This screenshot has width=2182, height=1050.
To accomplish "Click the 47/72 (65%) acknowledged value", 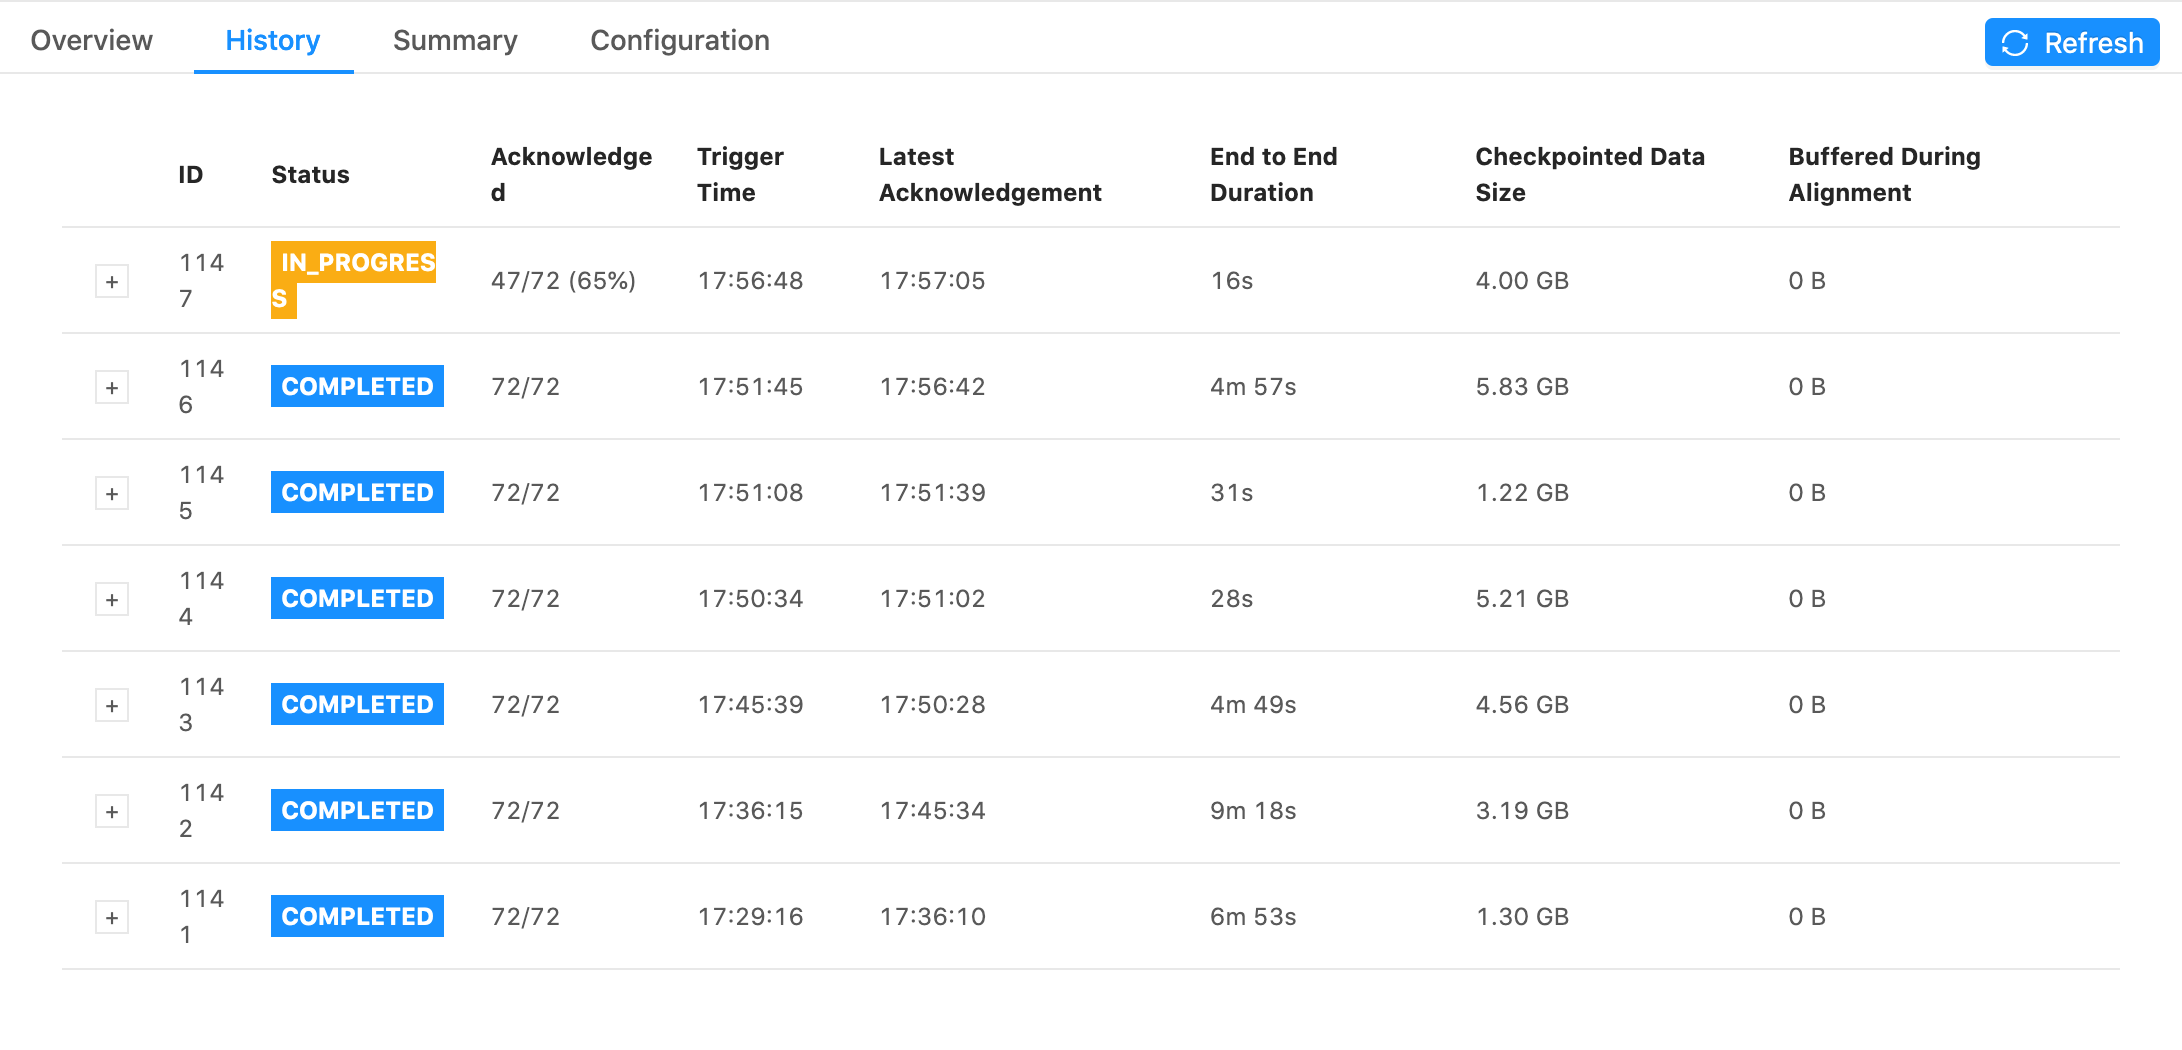I will [563, 281].
